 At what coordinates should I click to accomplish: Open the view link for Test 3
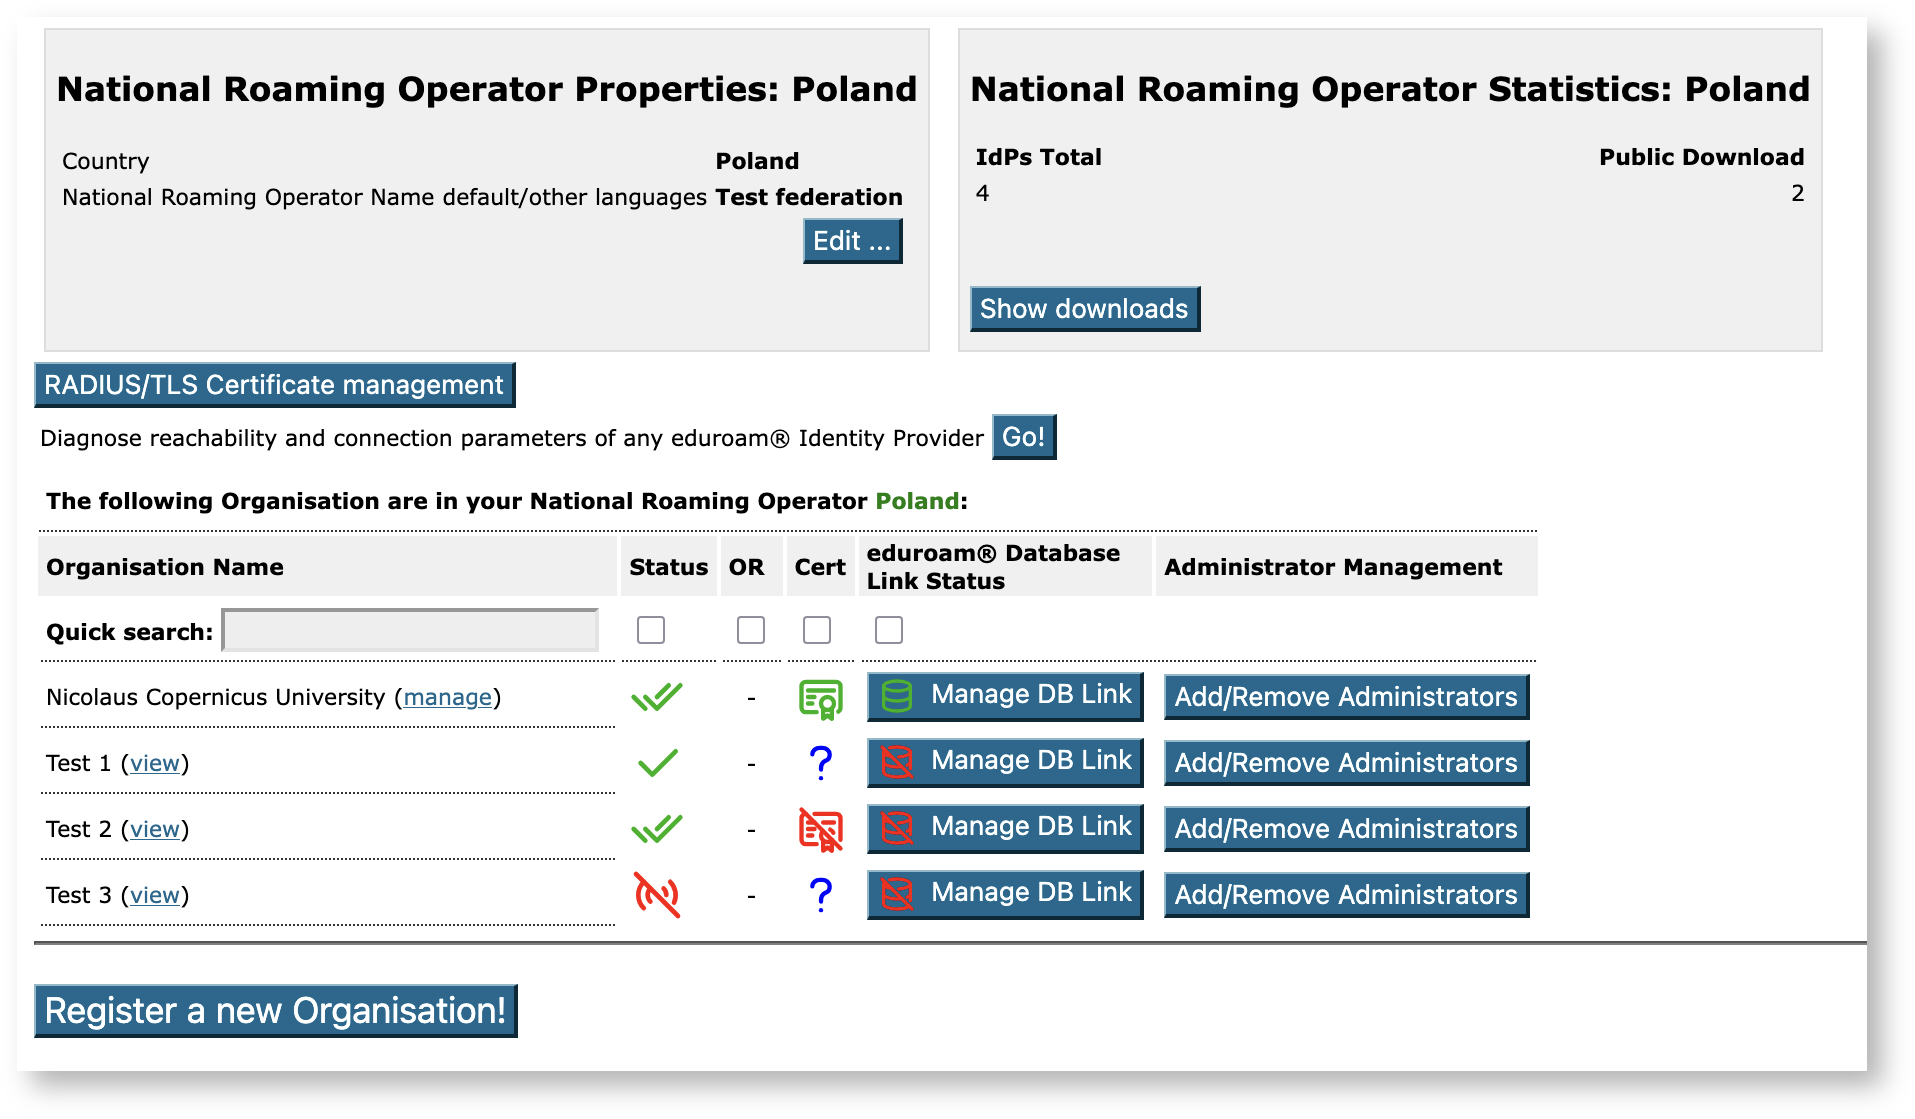(155, 896)
